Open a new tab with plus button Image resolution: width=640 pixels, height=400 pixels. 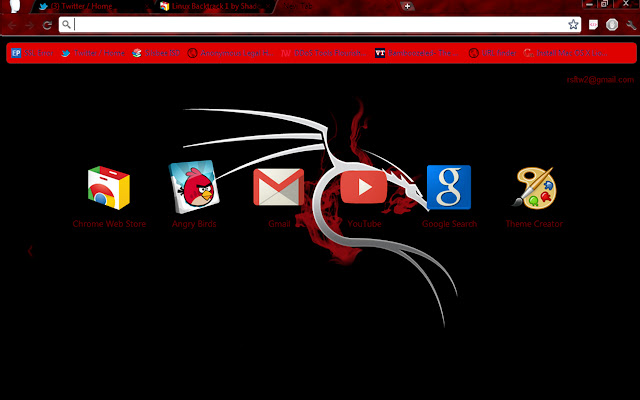click(x=407, y=6)
